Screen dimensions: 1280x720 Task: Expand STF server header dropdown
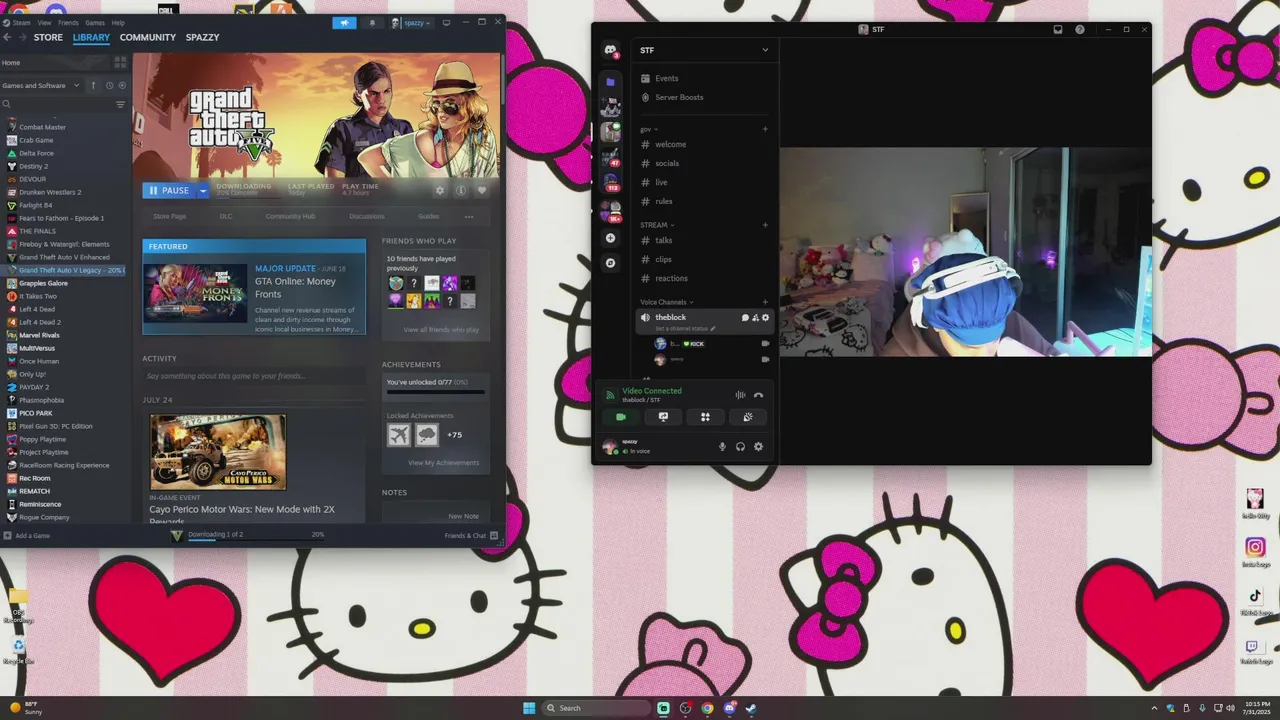[x=705, y=50]
